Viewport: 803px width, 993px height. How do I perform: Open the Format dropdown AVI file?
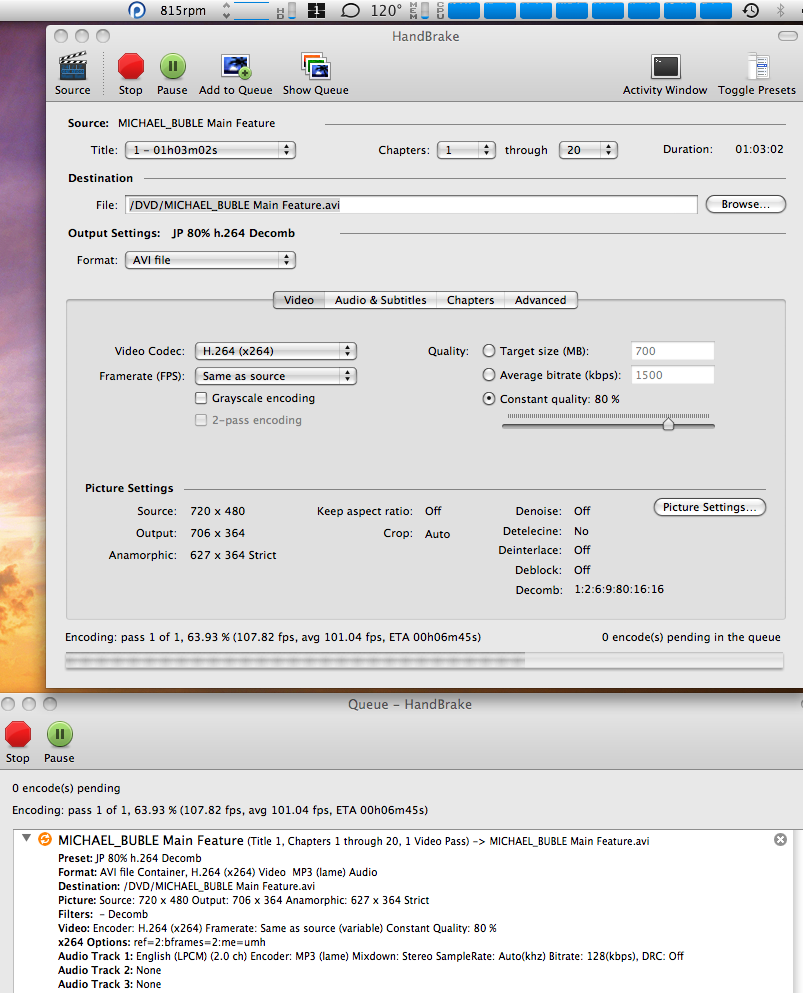[x=210, y=260]
